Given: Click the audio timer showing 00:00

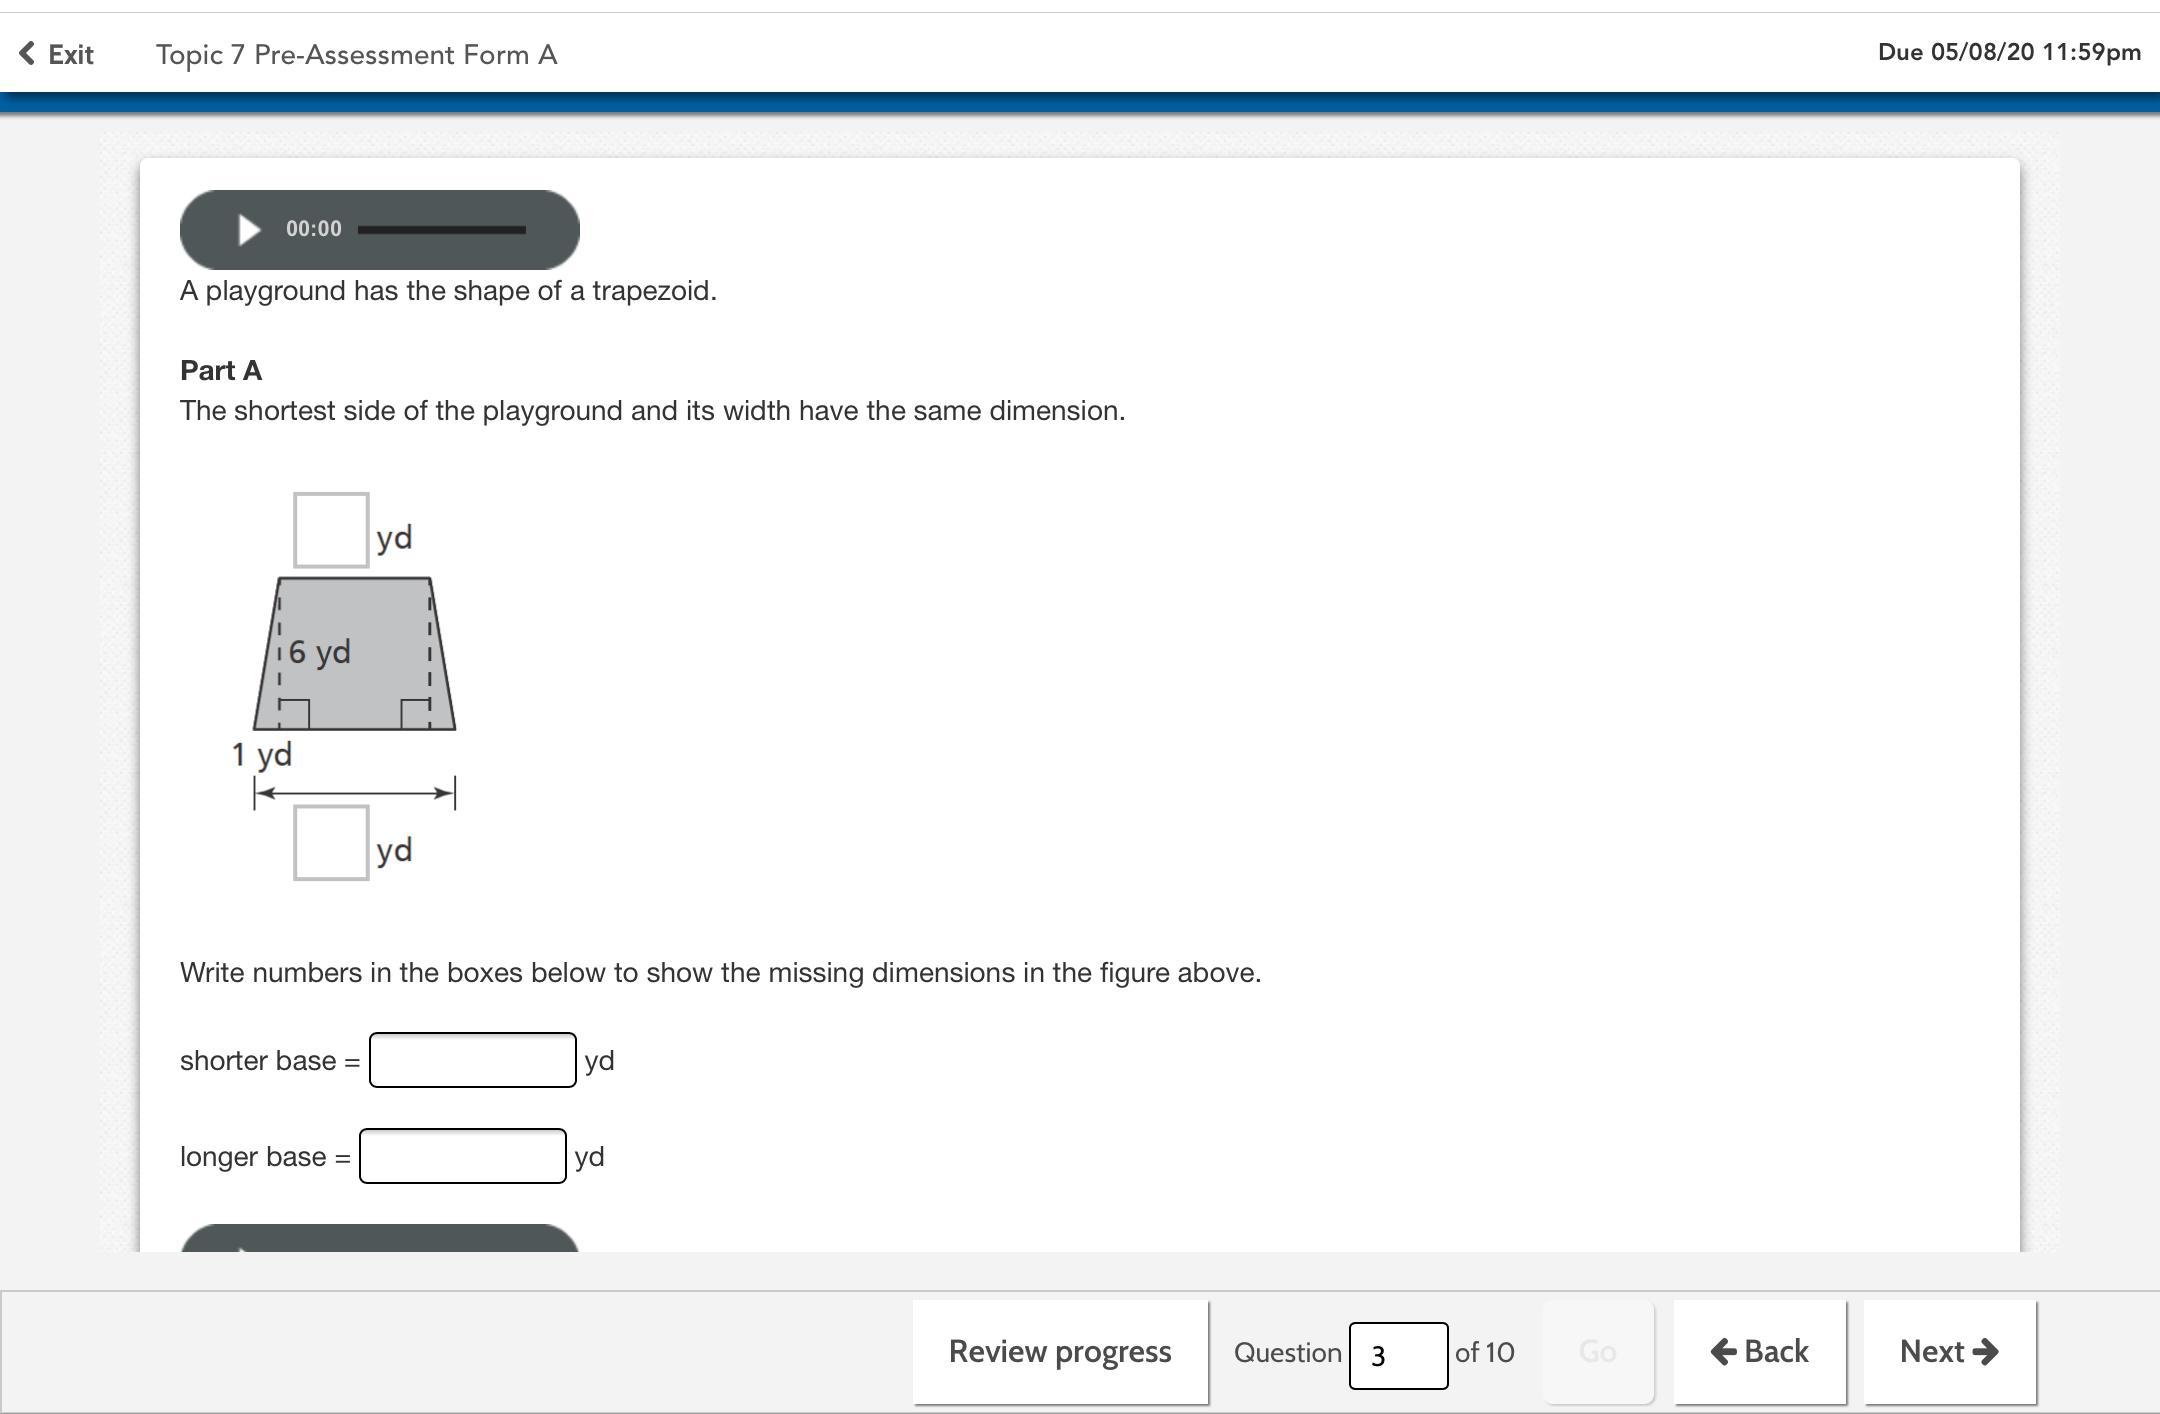Looking at the screenshot, I should [x=313, y=229].
